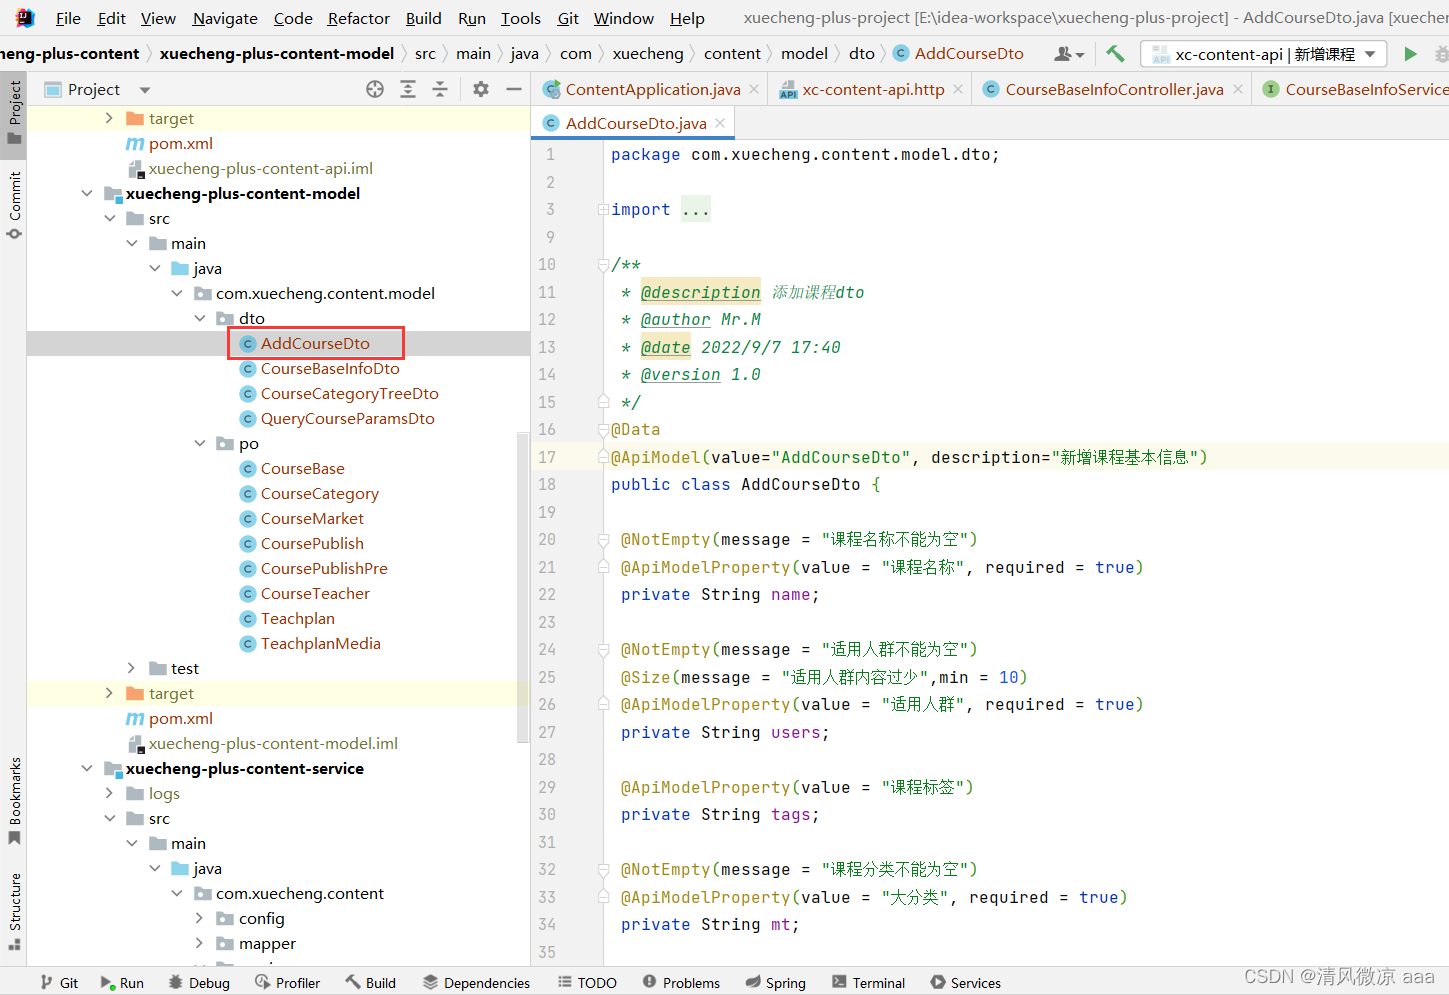The image size is (1449, 995).
Task: Open the Bookmarks side panel
Action: (x=14, y=800)
